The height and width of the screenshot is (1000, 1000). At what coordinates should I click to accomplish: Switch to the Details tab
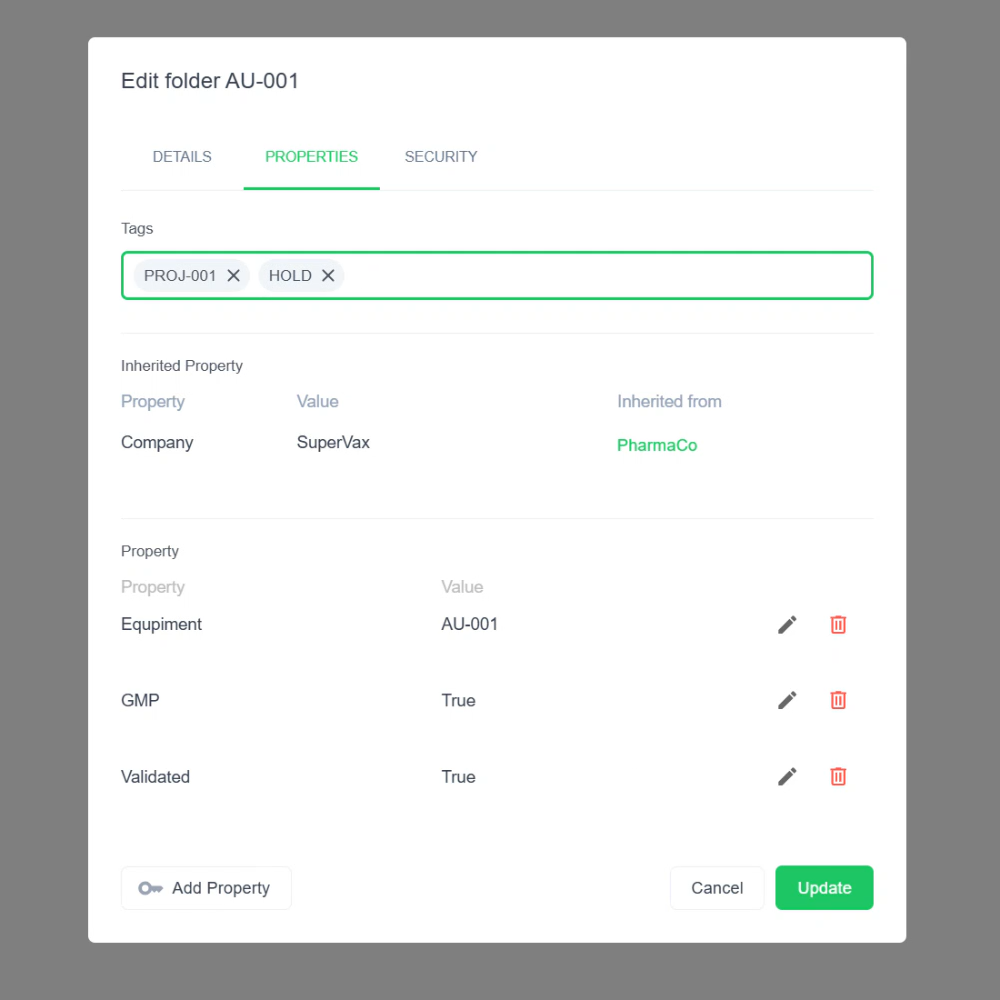pyautogui.click(x=182, y=157)
